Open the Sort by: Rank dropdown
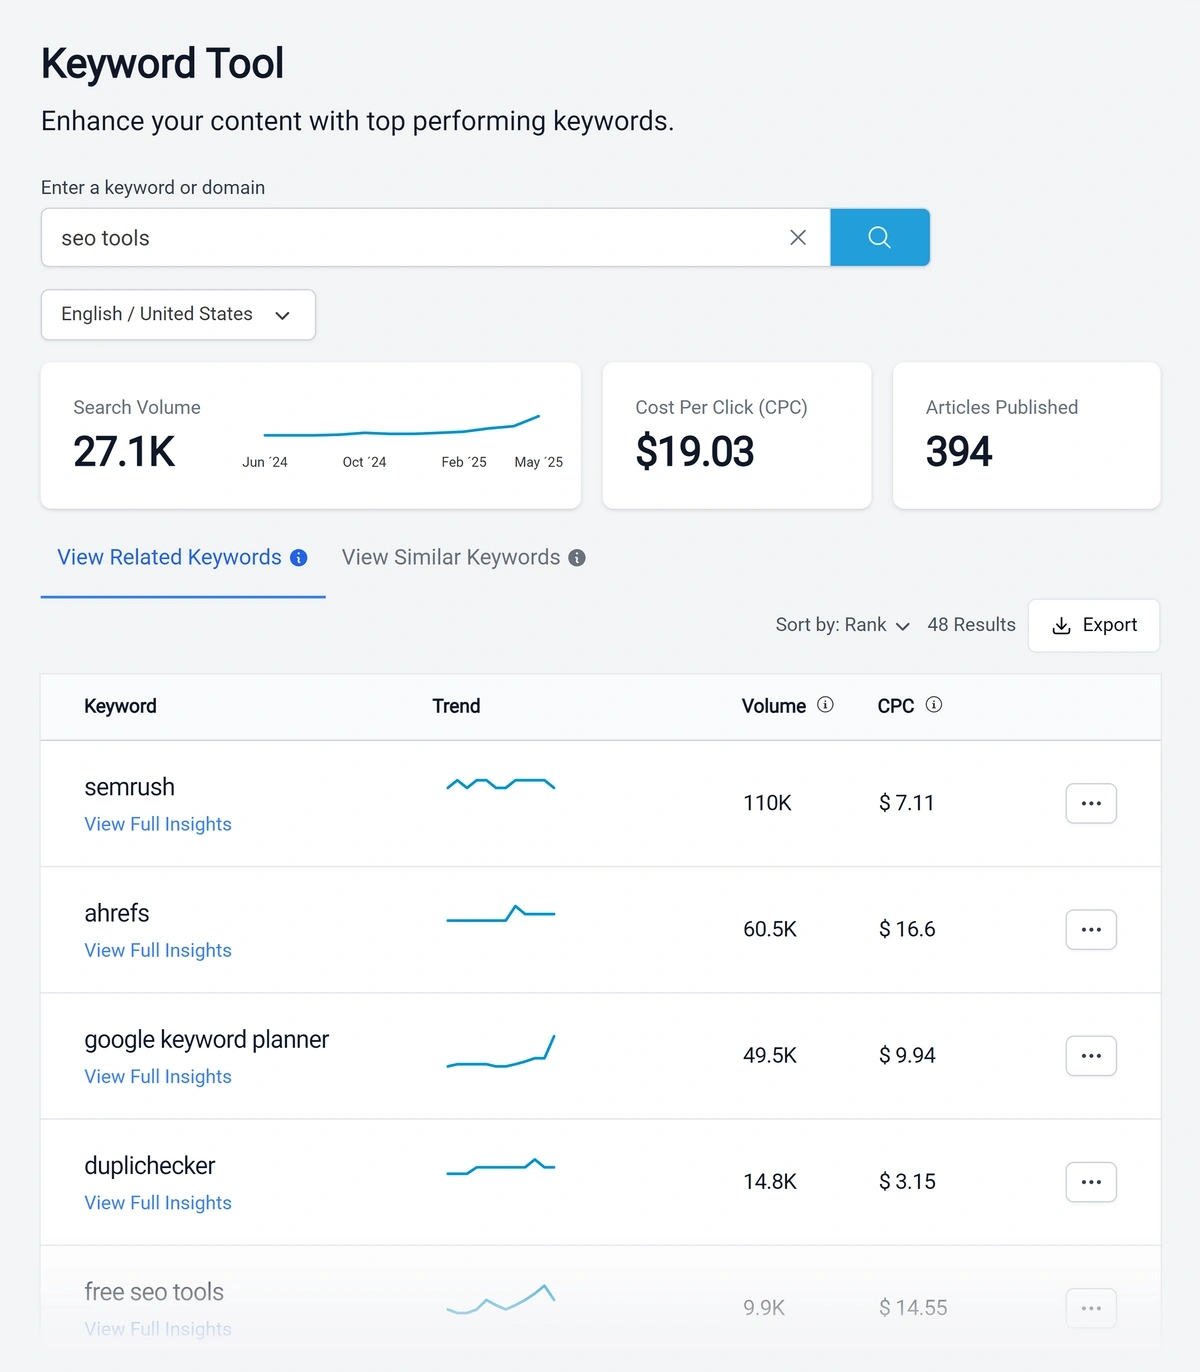This screenshot has height=1372, width=1200. [843, 625]
